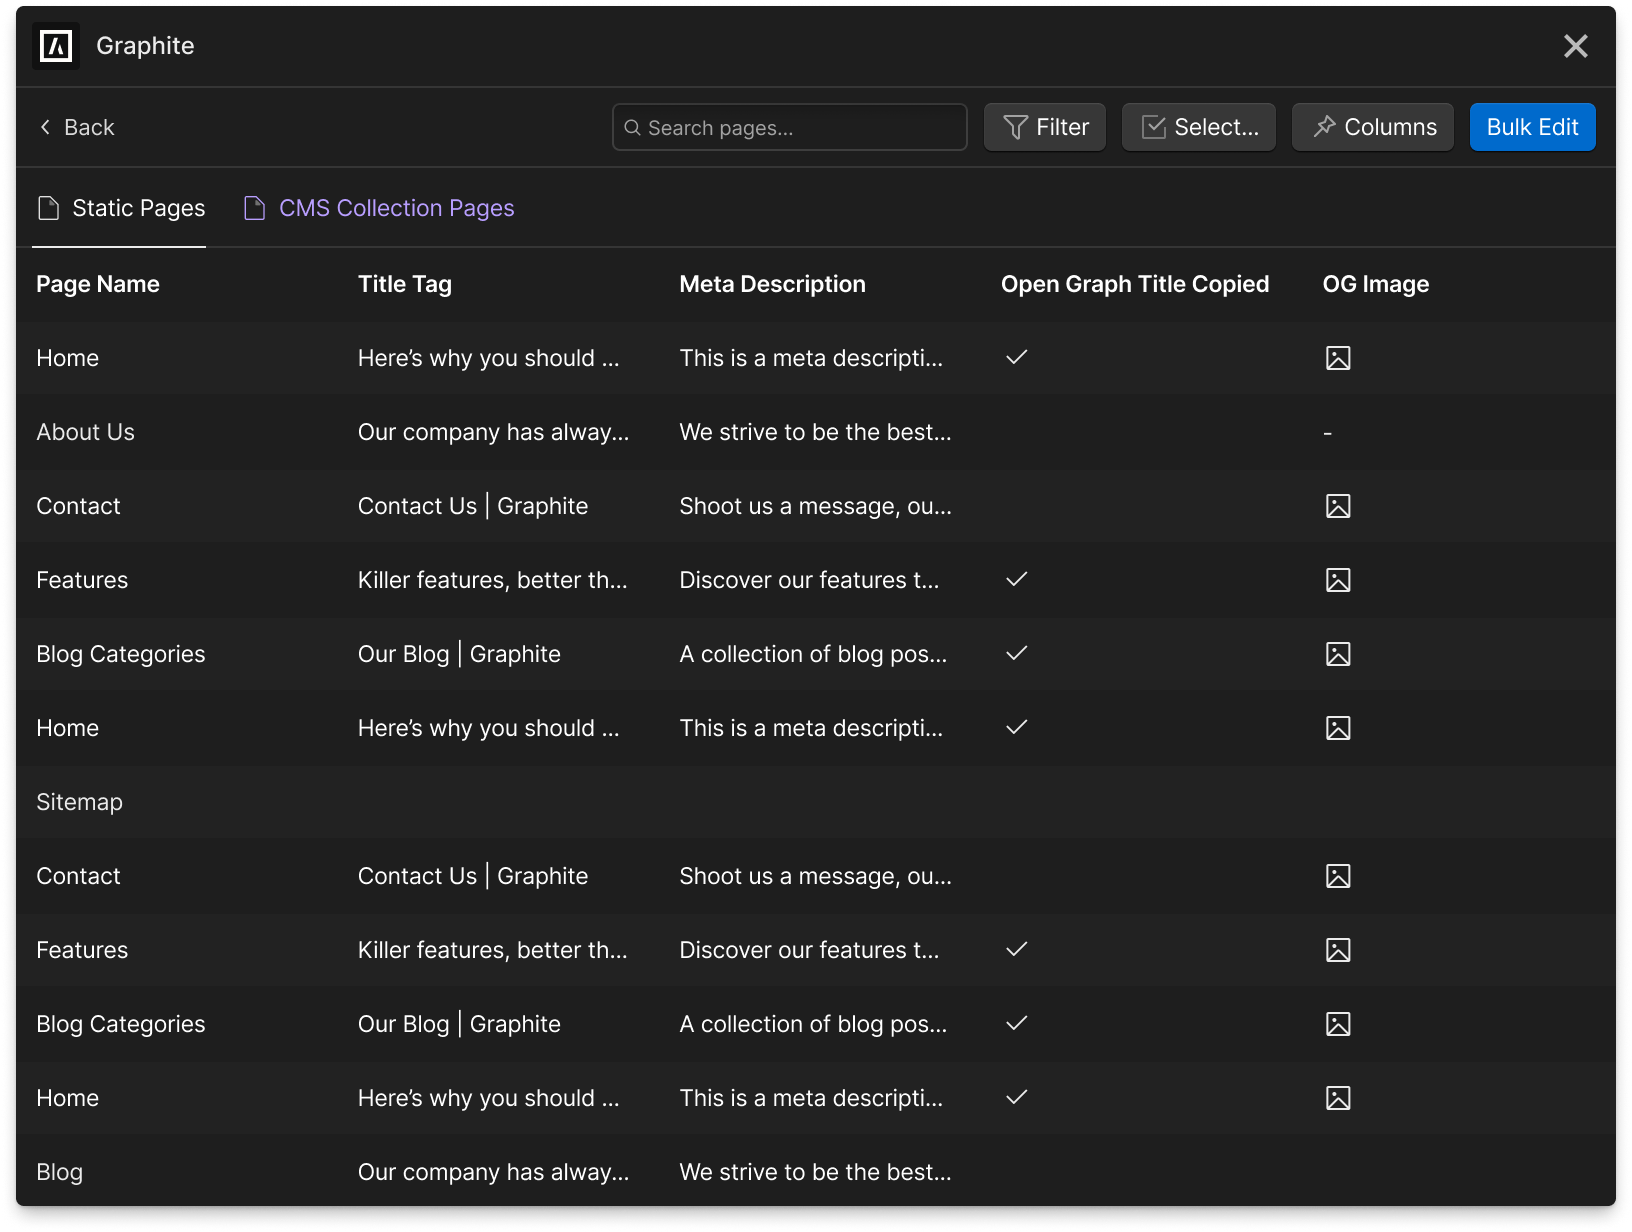Screen dimensions: 1632x1232
Task: Click checkmark in first Home row
Action: (1017, 357)
